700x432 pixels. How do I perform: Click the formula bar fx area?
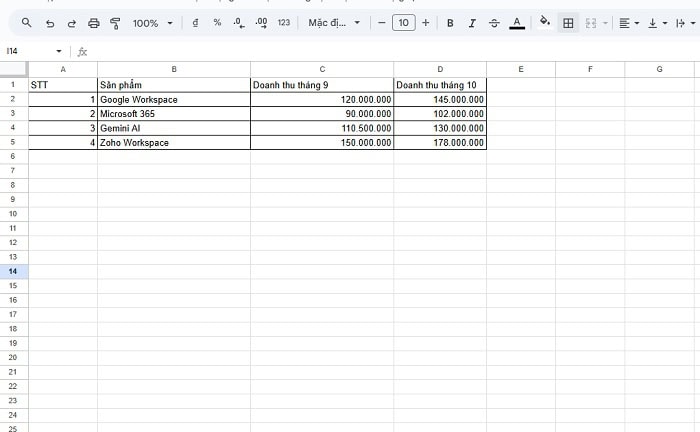pos(384,52)
